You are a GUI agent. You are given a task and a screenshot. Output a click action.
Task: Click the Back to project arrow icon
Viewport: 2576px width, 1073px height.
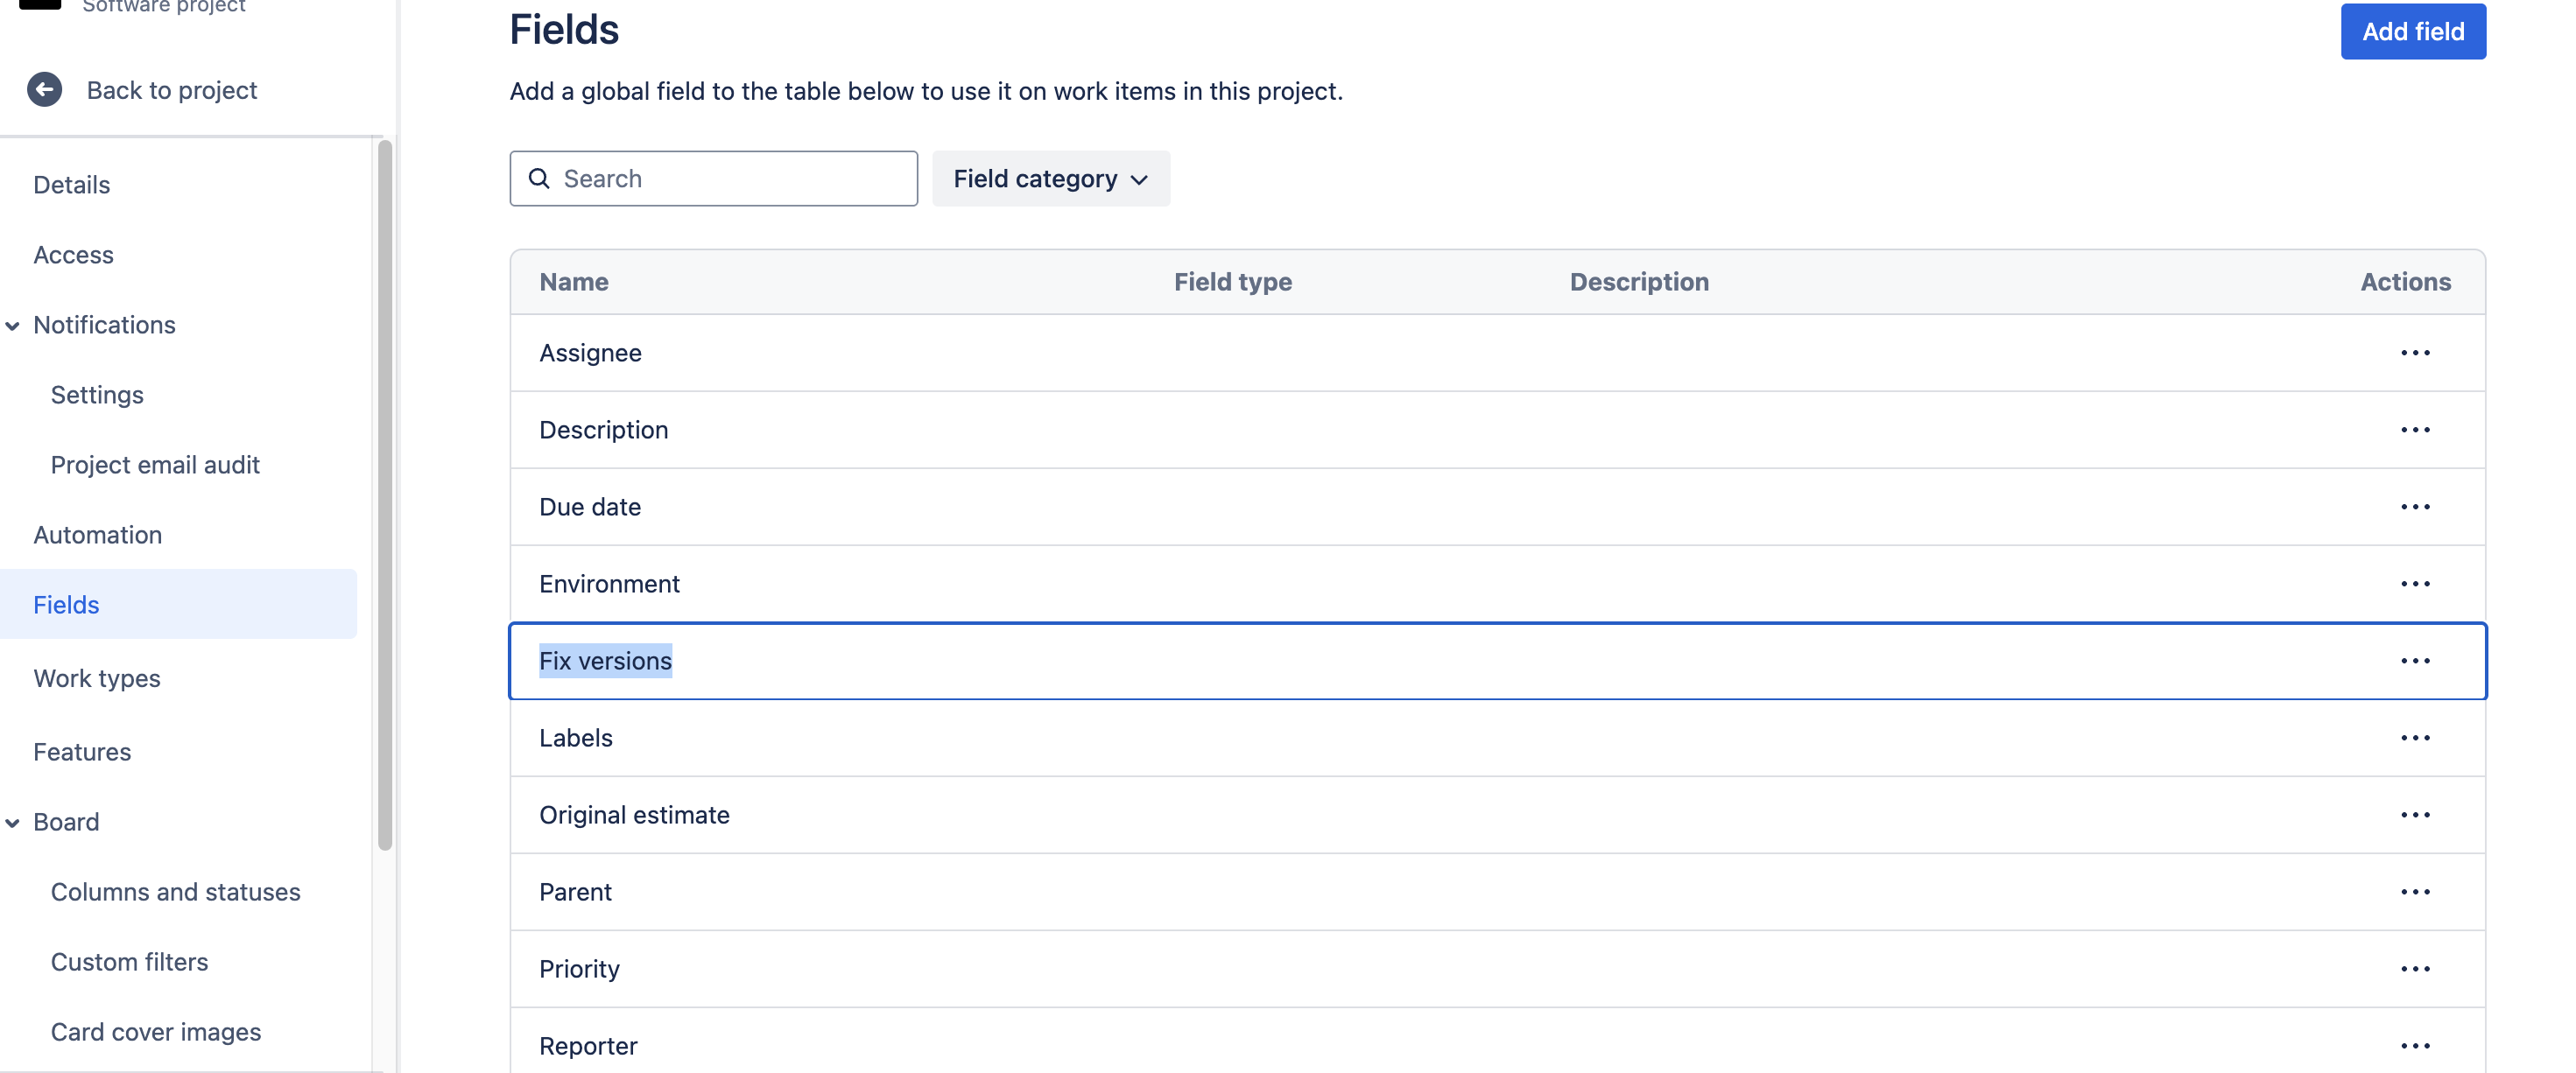click(44, 90)
